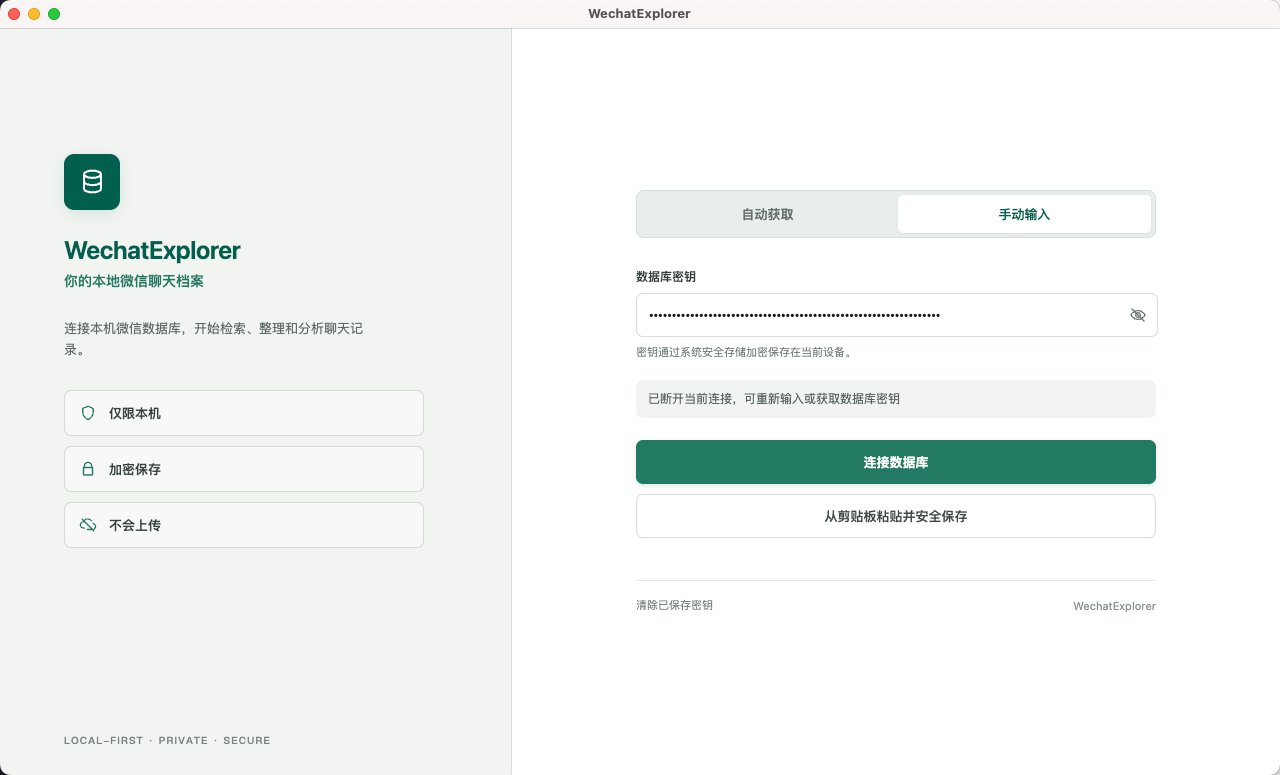1280x775 pixels.
Task: Select the 手动输入 tab
Action: click(x=1024, y=214)
